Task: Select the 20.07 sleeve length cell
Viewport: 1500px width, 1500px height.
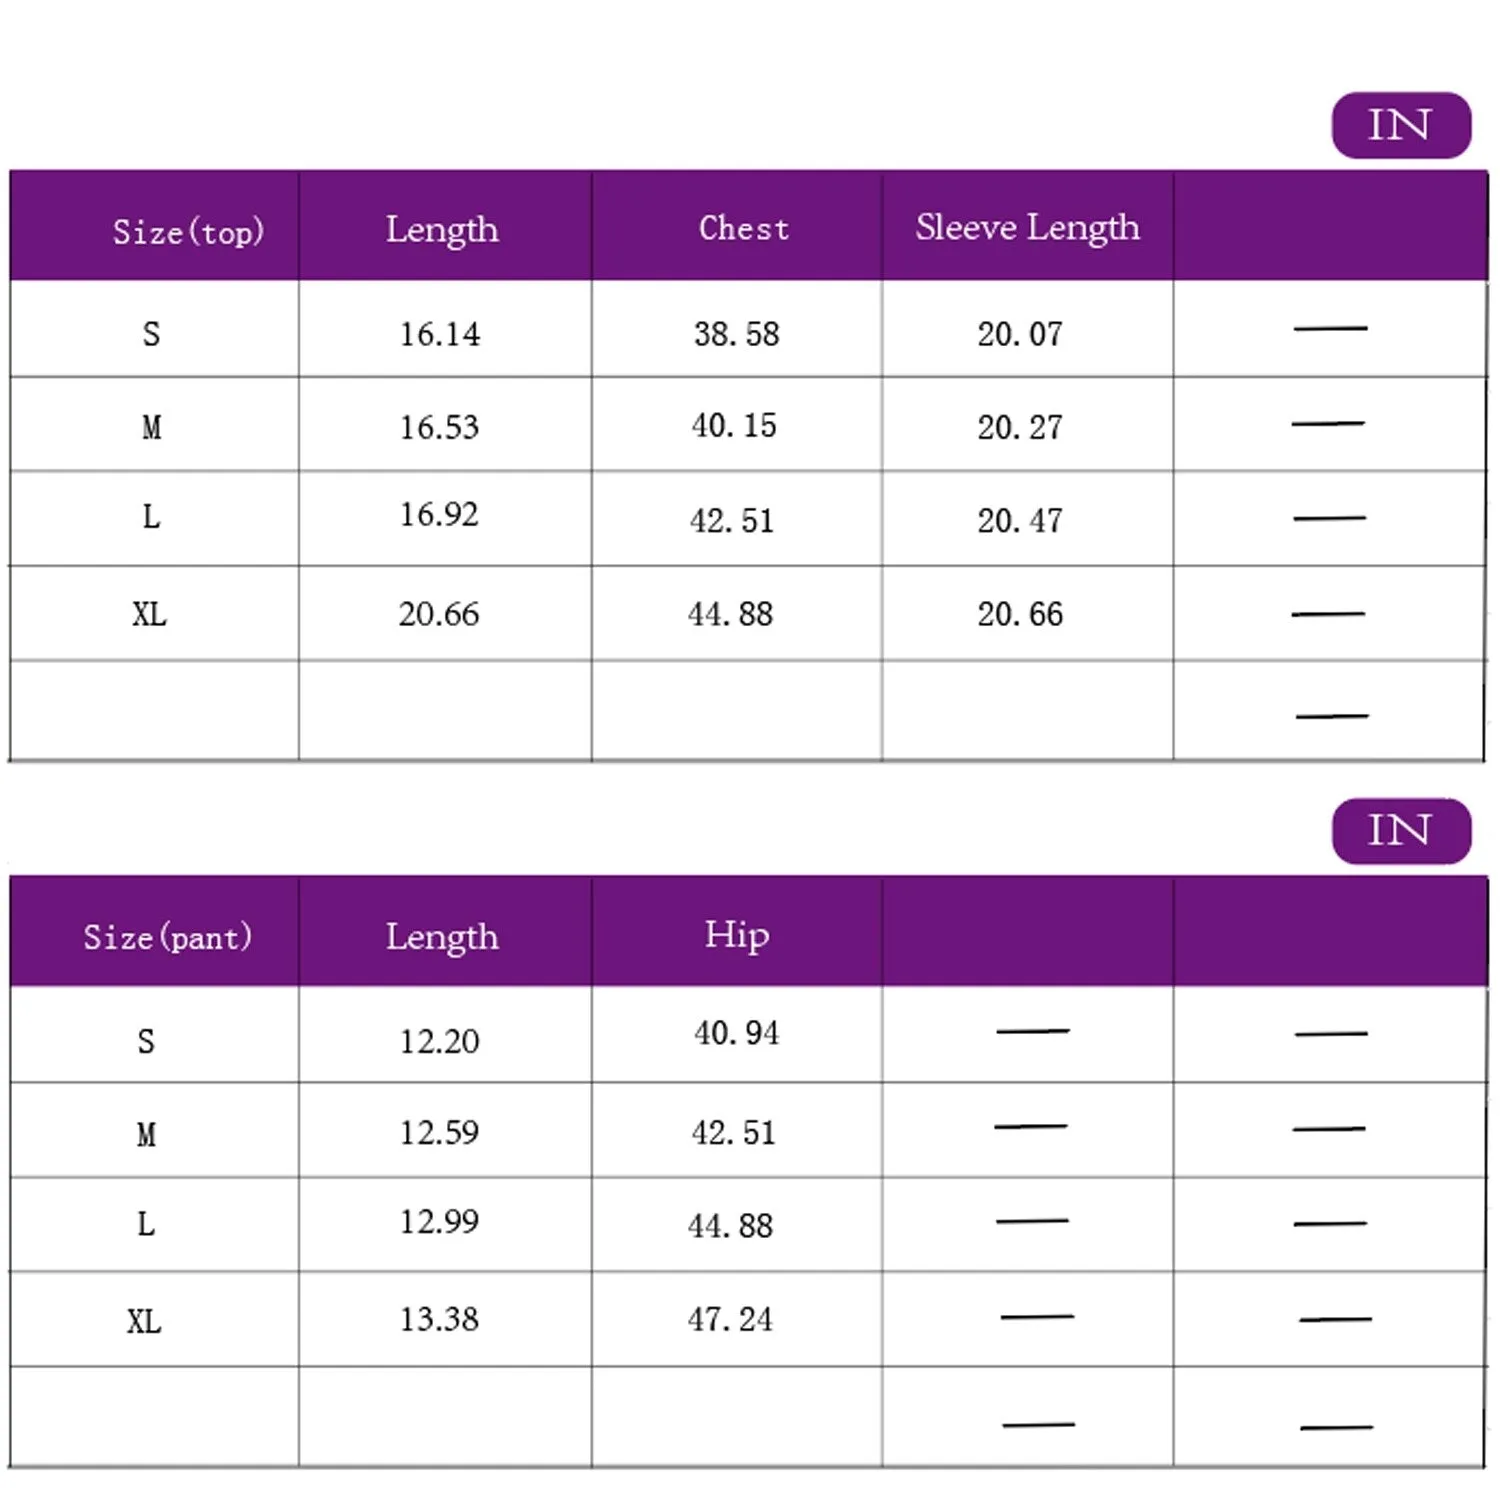Action: click(x=1020, y=334)
